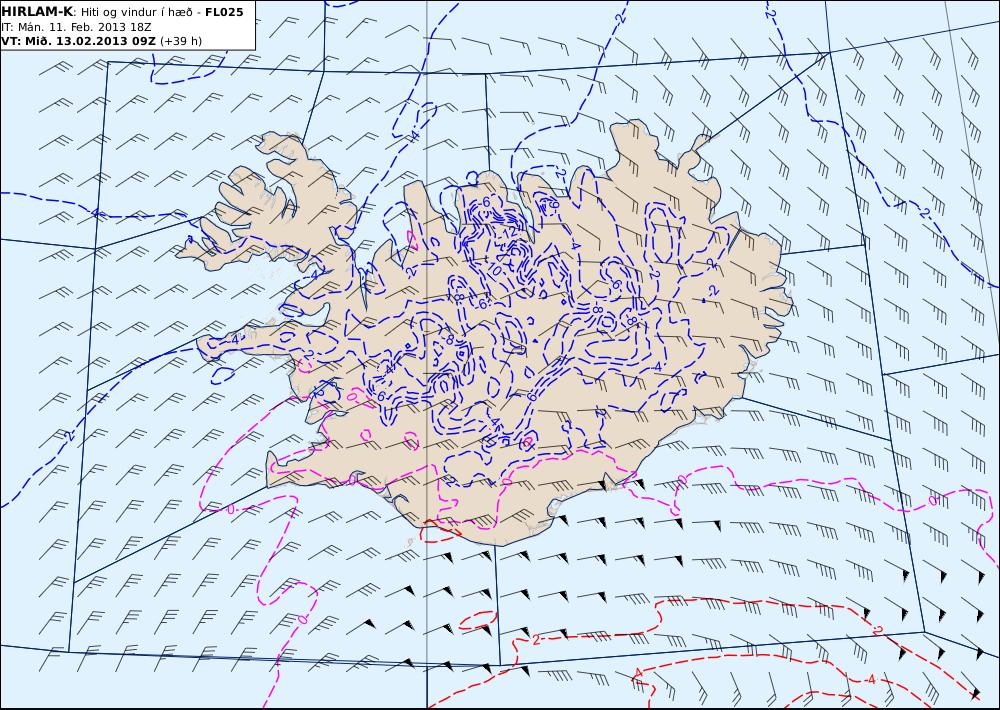
Task: Select the 'Hiti og vindur í hæð' label
Action: click(x=136, y=12)
